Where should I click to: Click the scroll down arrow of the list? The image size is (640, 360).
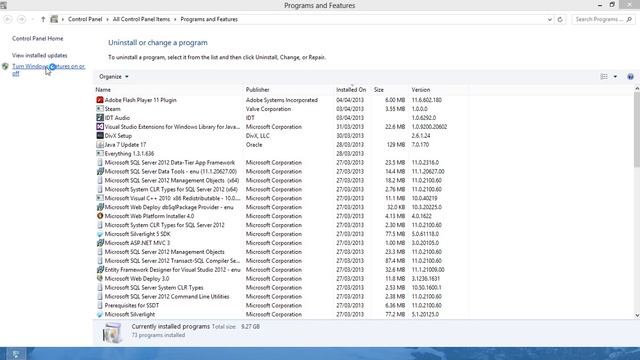[x=637, y=316]
